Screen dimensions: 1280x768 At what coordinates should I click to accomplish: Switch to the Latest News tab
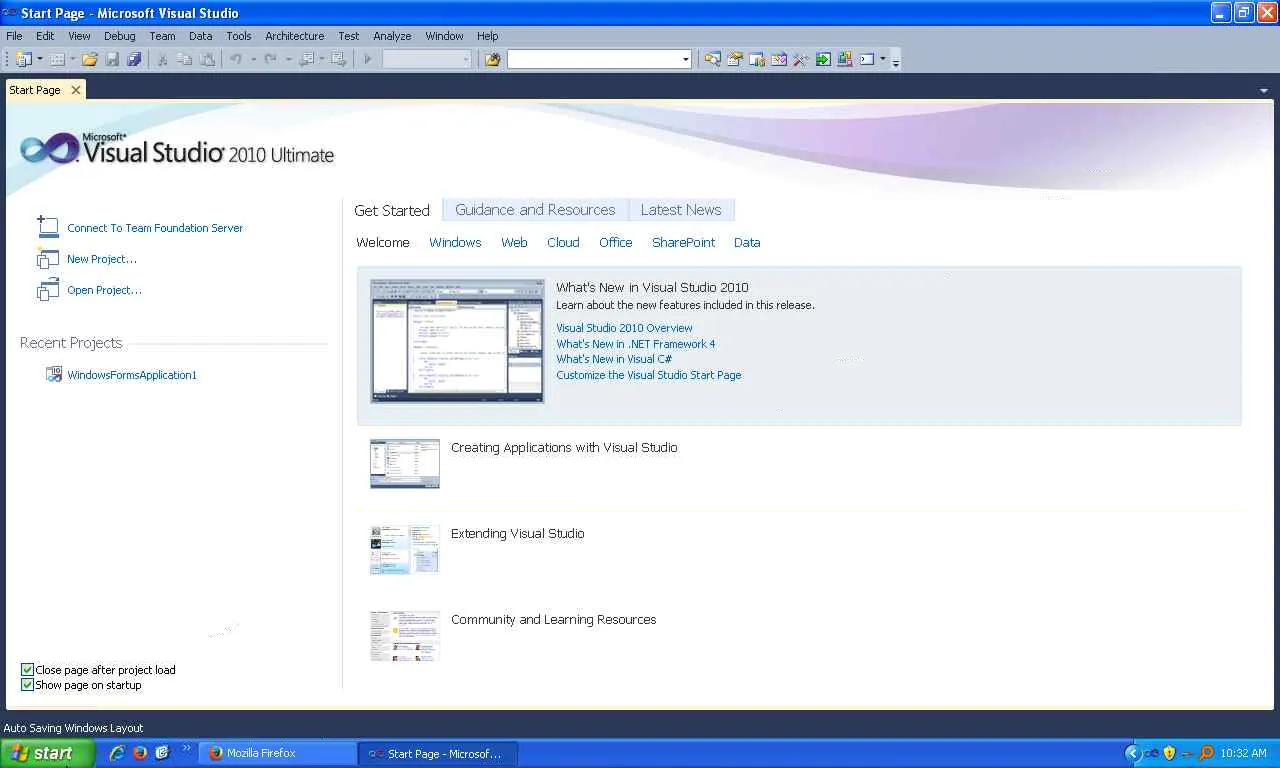pos(681,210)
